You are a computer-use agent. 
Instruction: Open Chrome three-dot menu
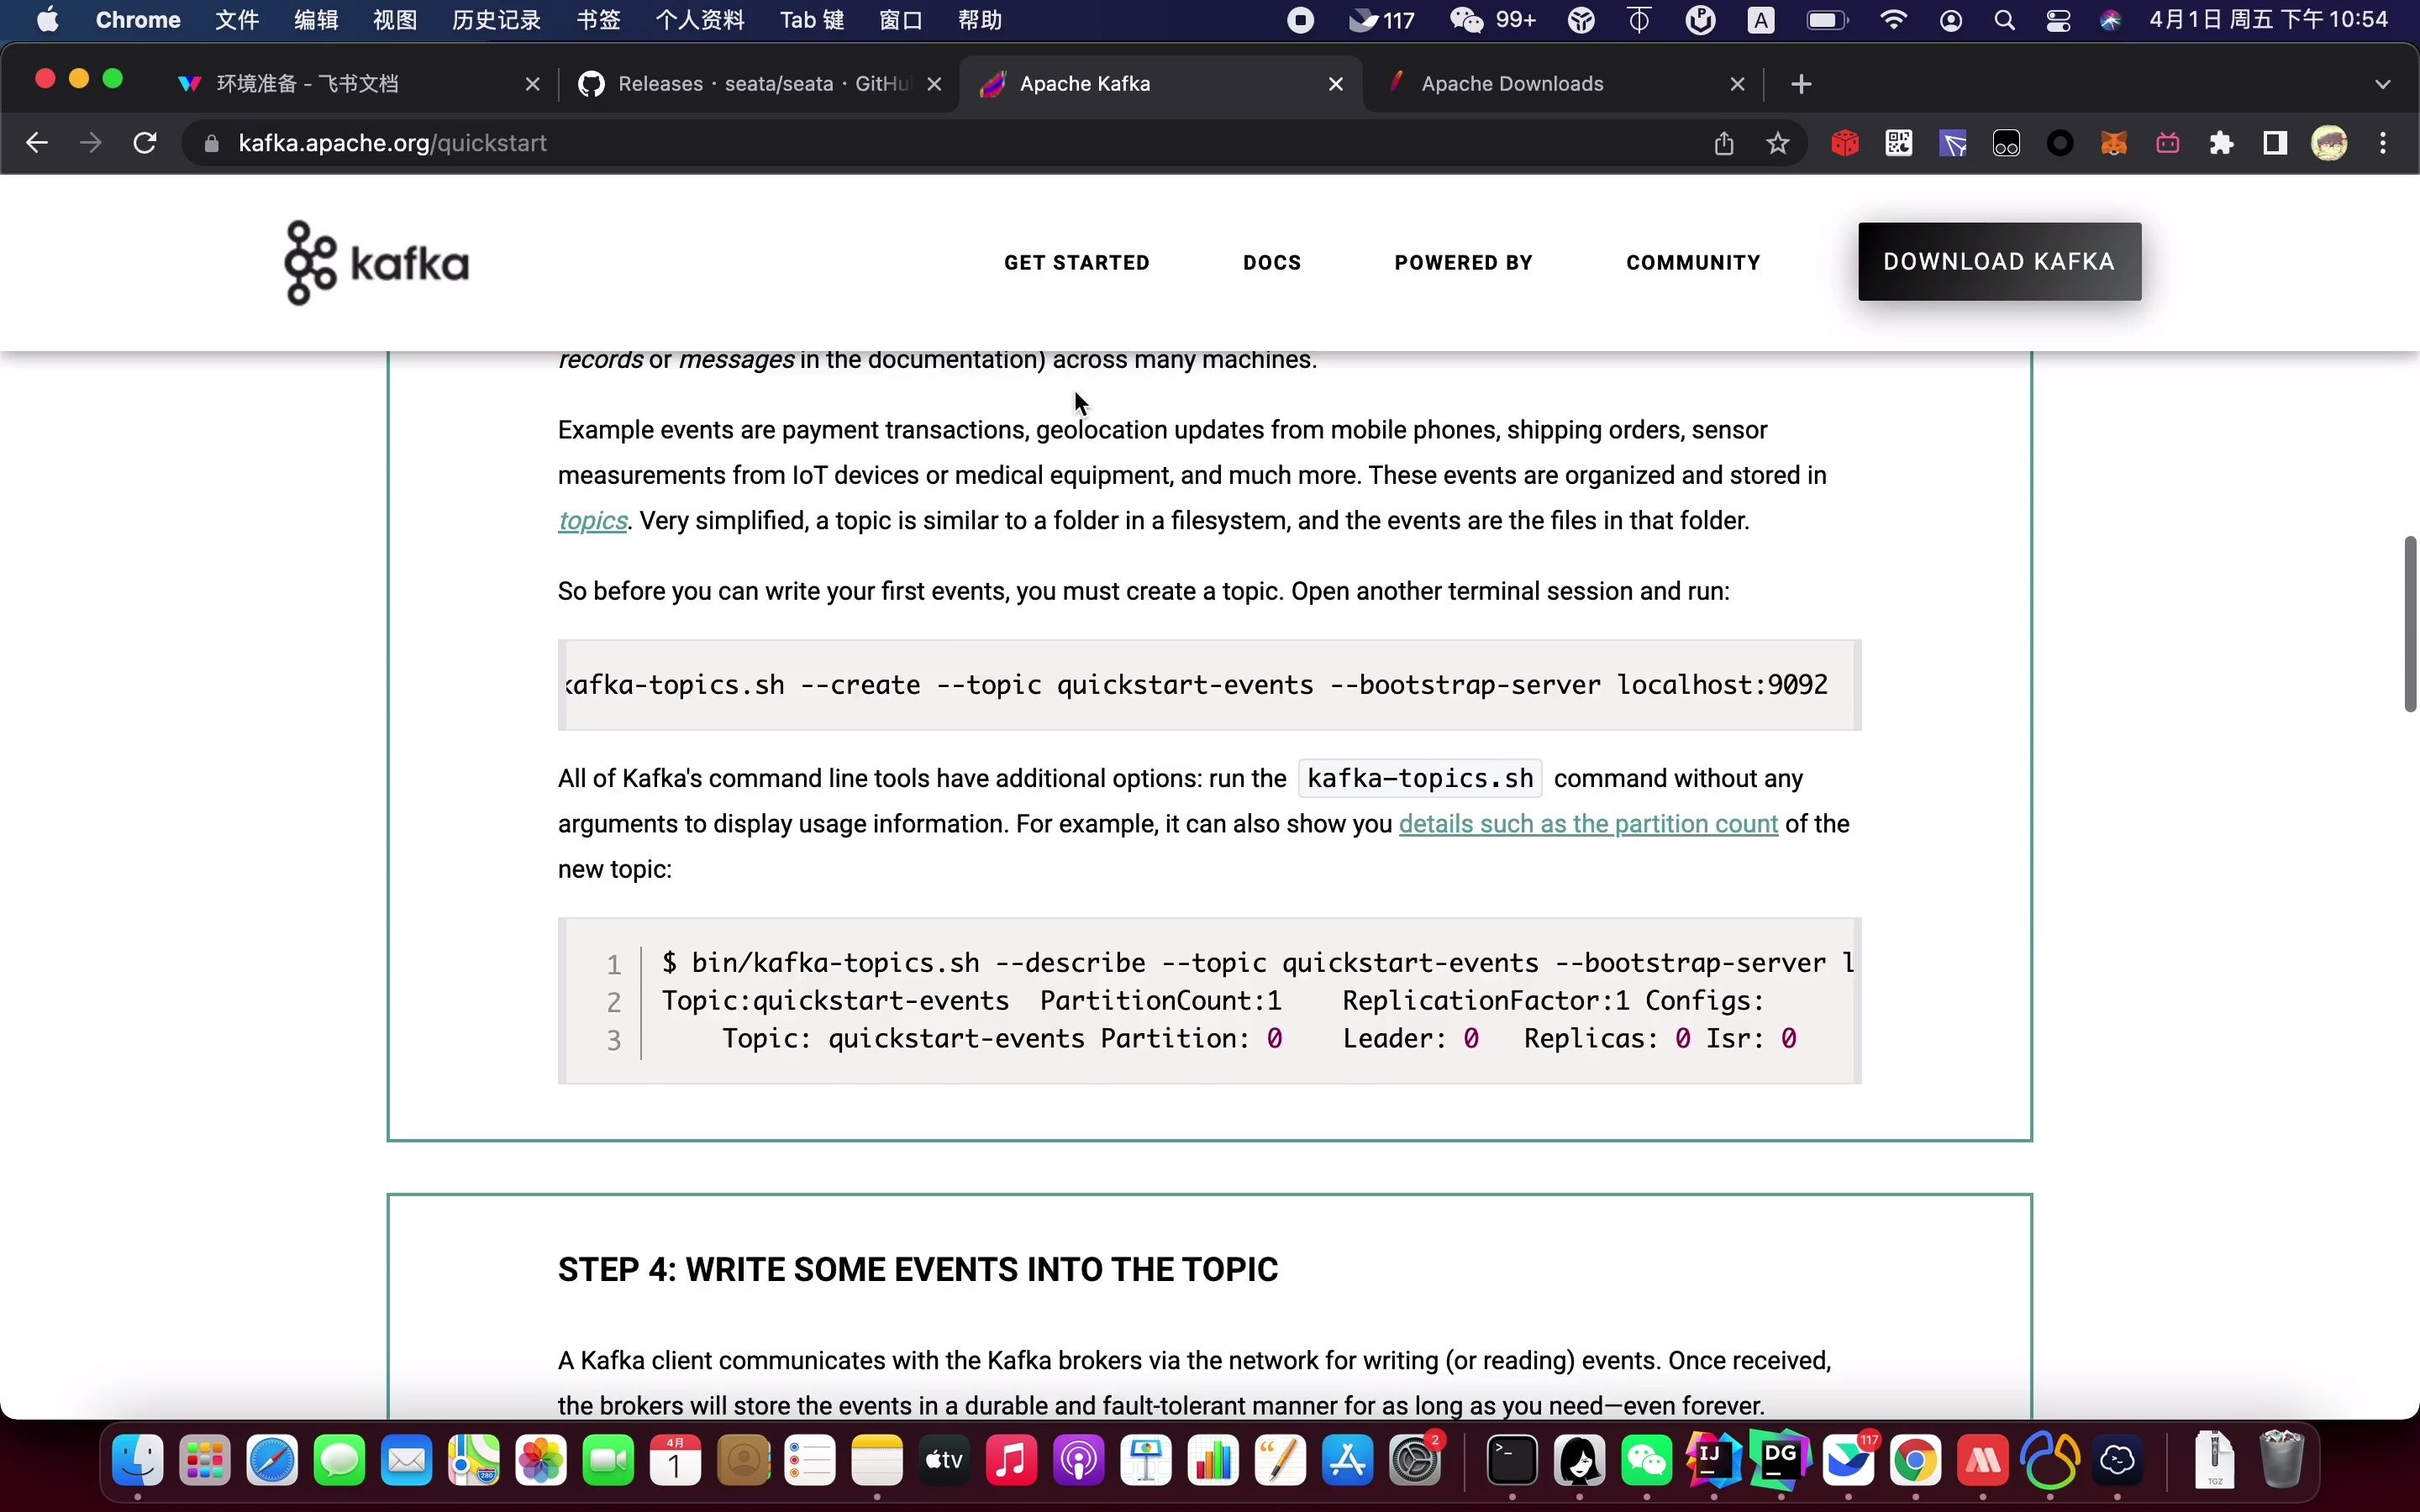point(2383,144)
